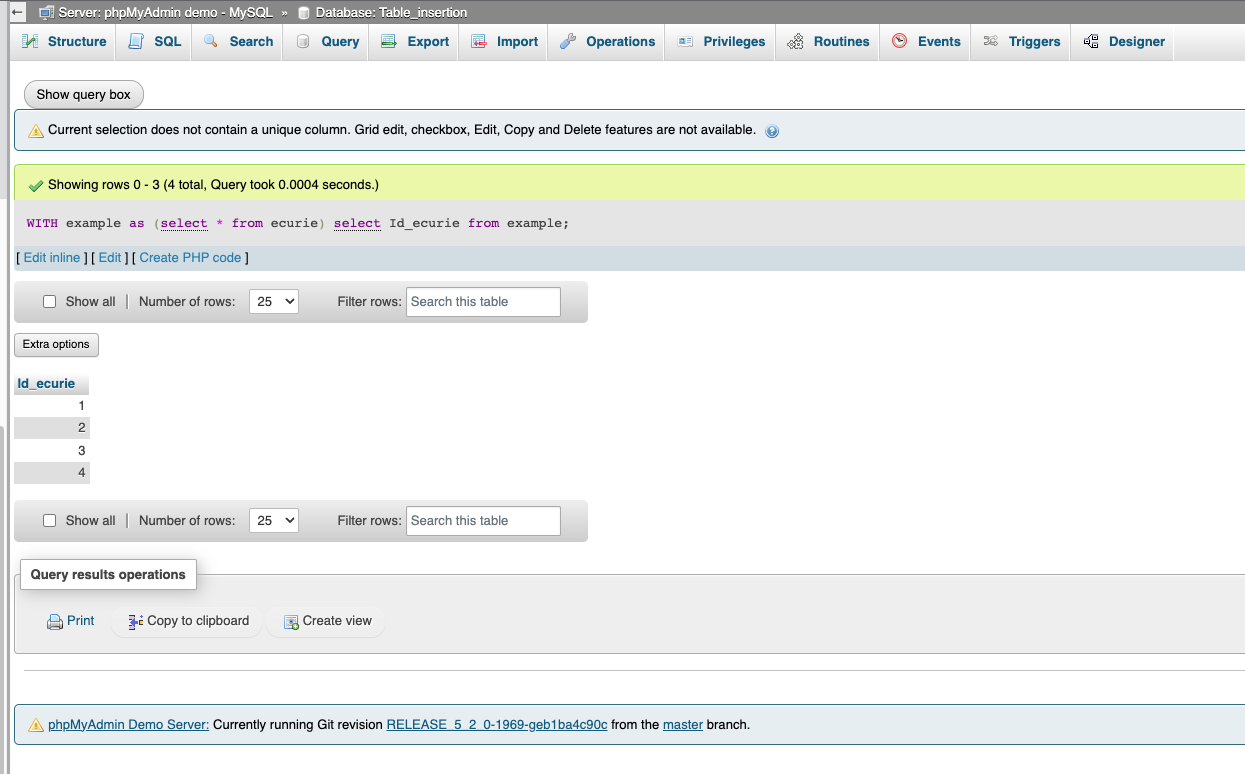Click the Show query box button
This screenshot has height=774, width=1245.
click(x=83, y=94)
